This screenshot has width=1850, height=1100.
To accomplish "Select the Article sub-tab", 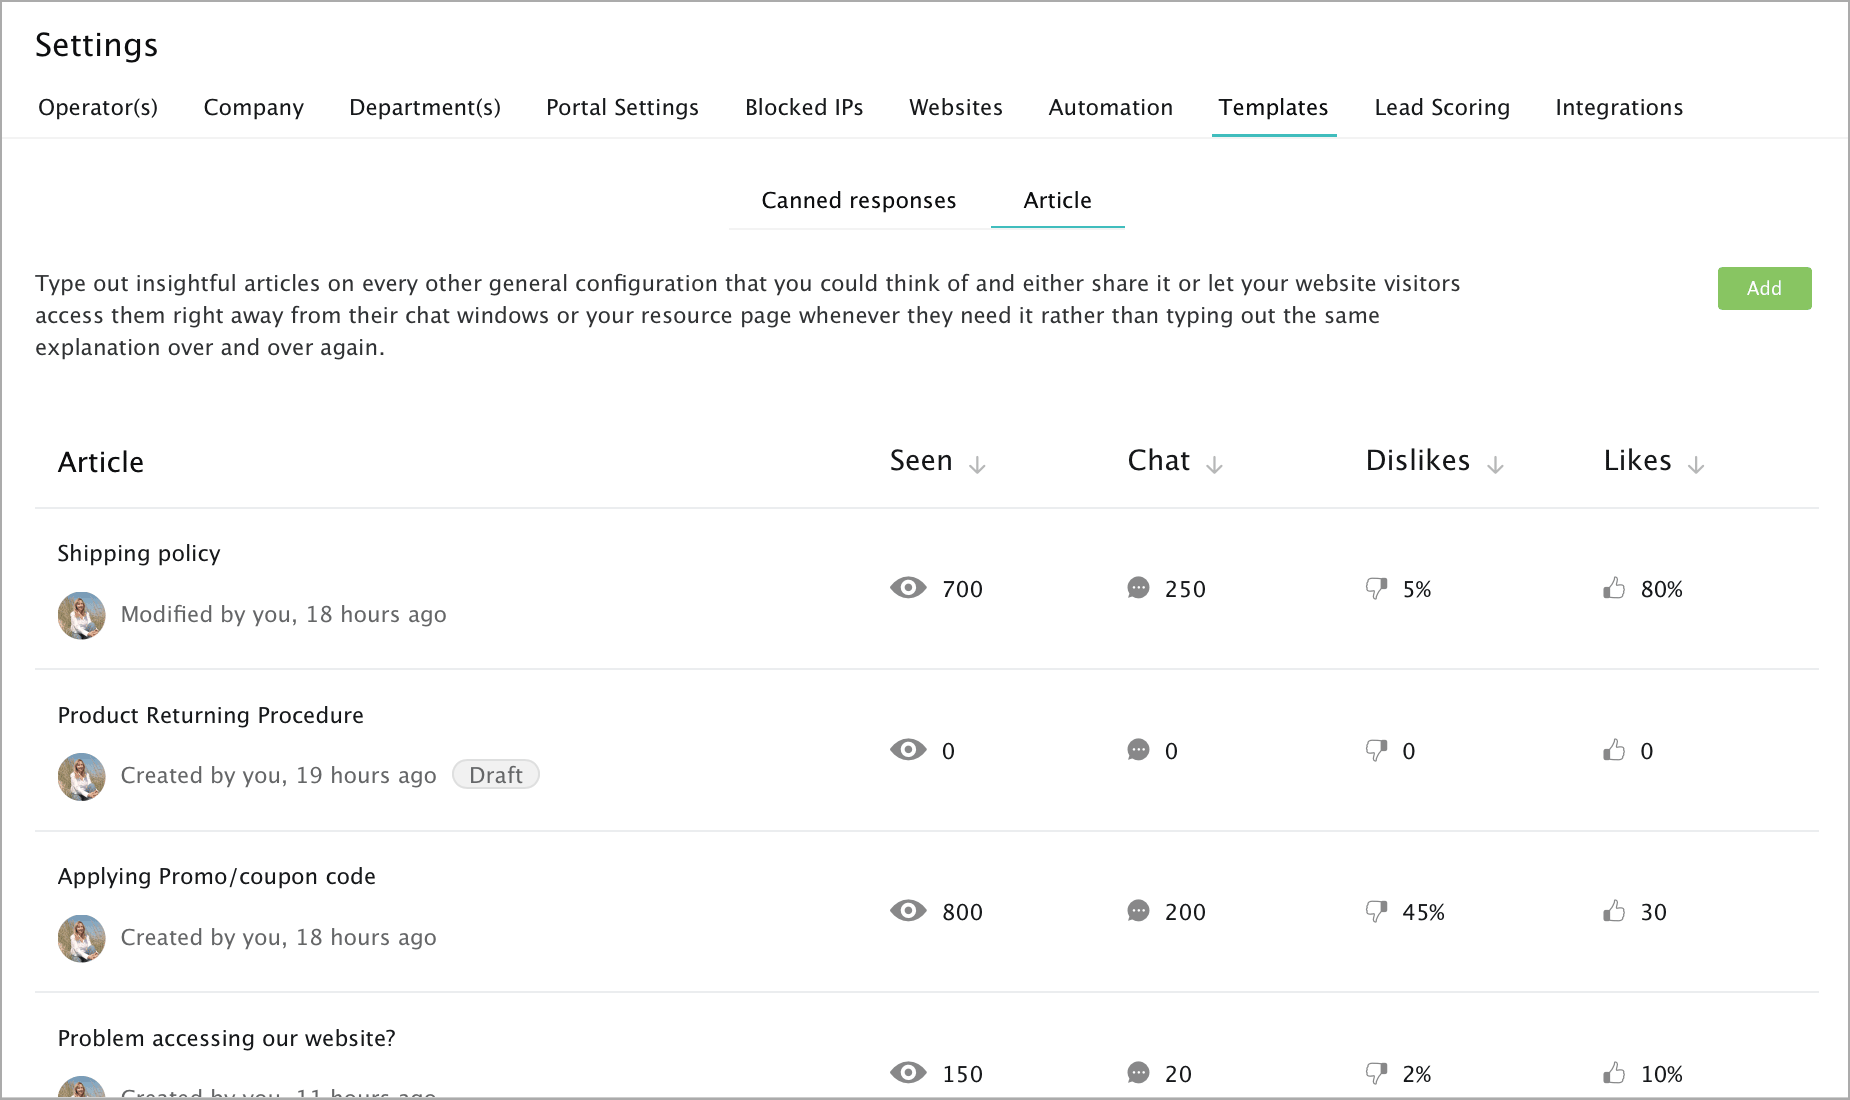I will pyautogui.click(x=1057, y=200).
